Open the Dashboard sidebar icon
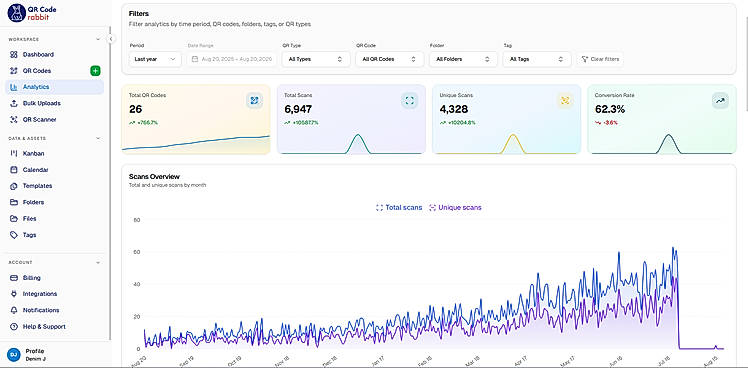The height and width of the screenshot is (368, 748). click(13, 54)
